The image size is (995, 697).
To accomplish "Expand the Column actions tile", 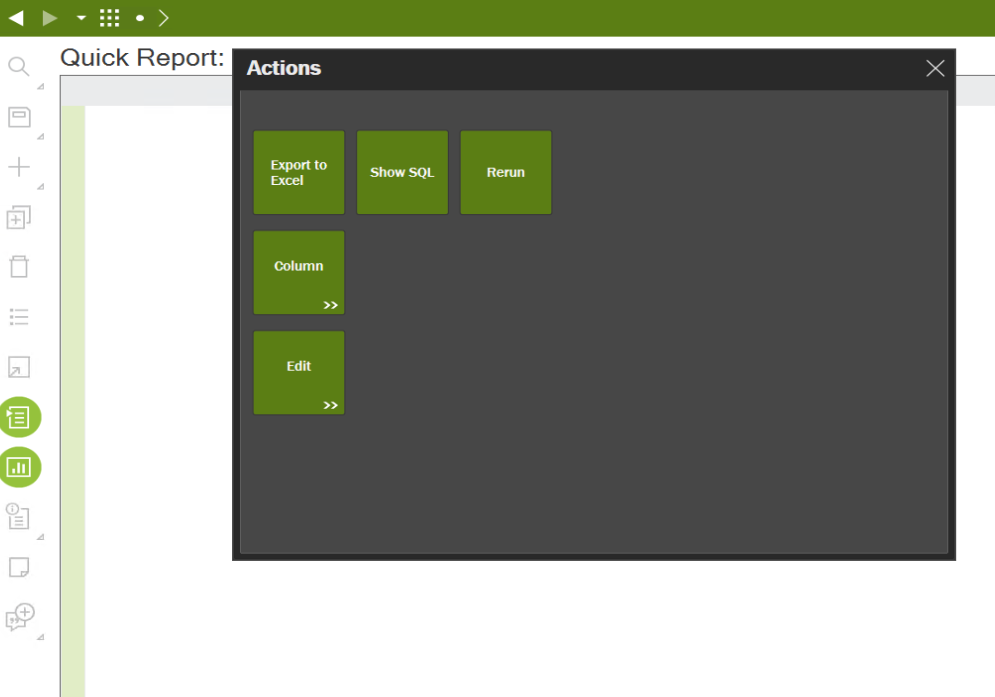I will tap(299, 272).
